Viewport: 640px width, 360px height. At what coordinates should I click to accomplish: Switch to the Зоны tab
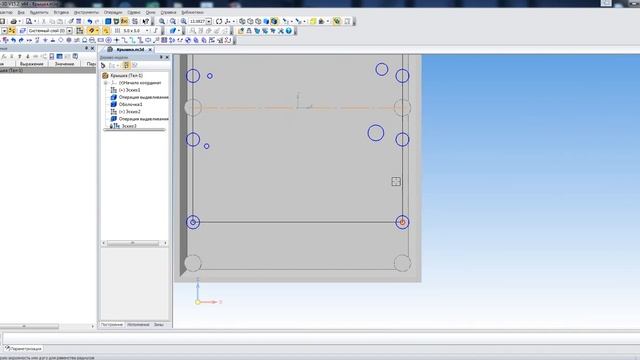159,324
